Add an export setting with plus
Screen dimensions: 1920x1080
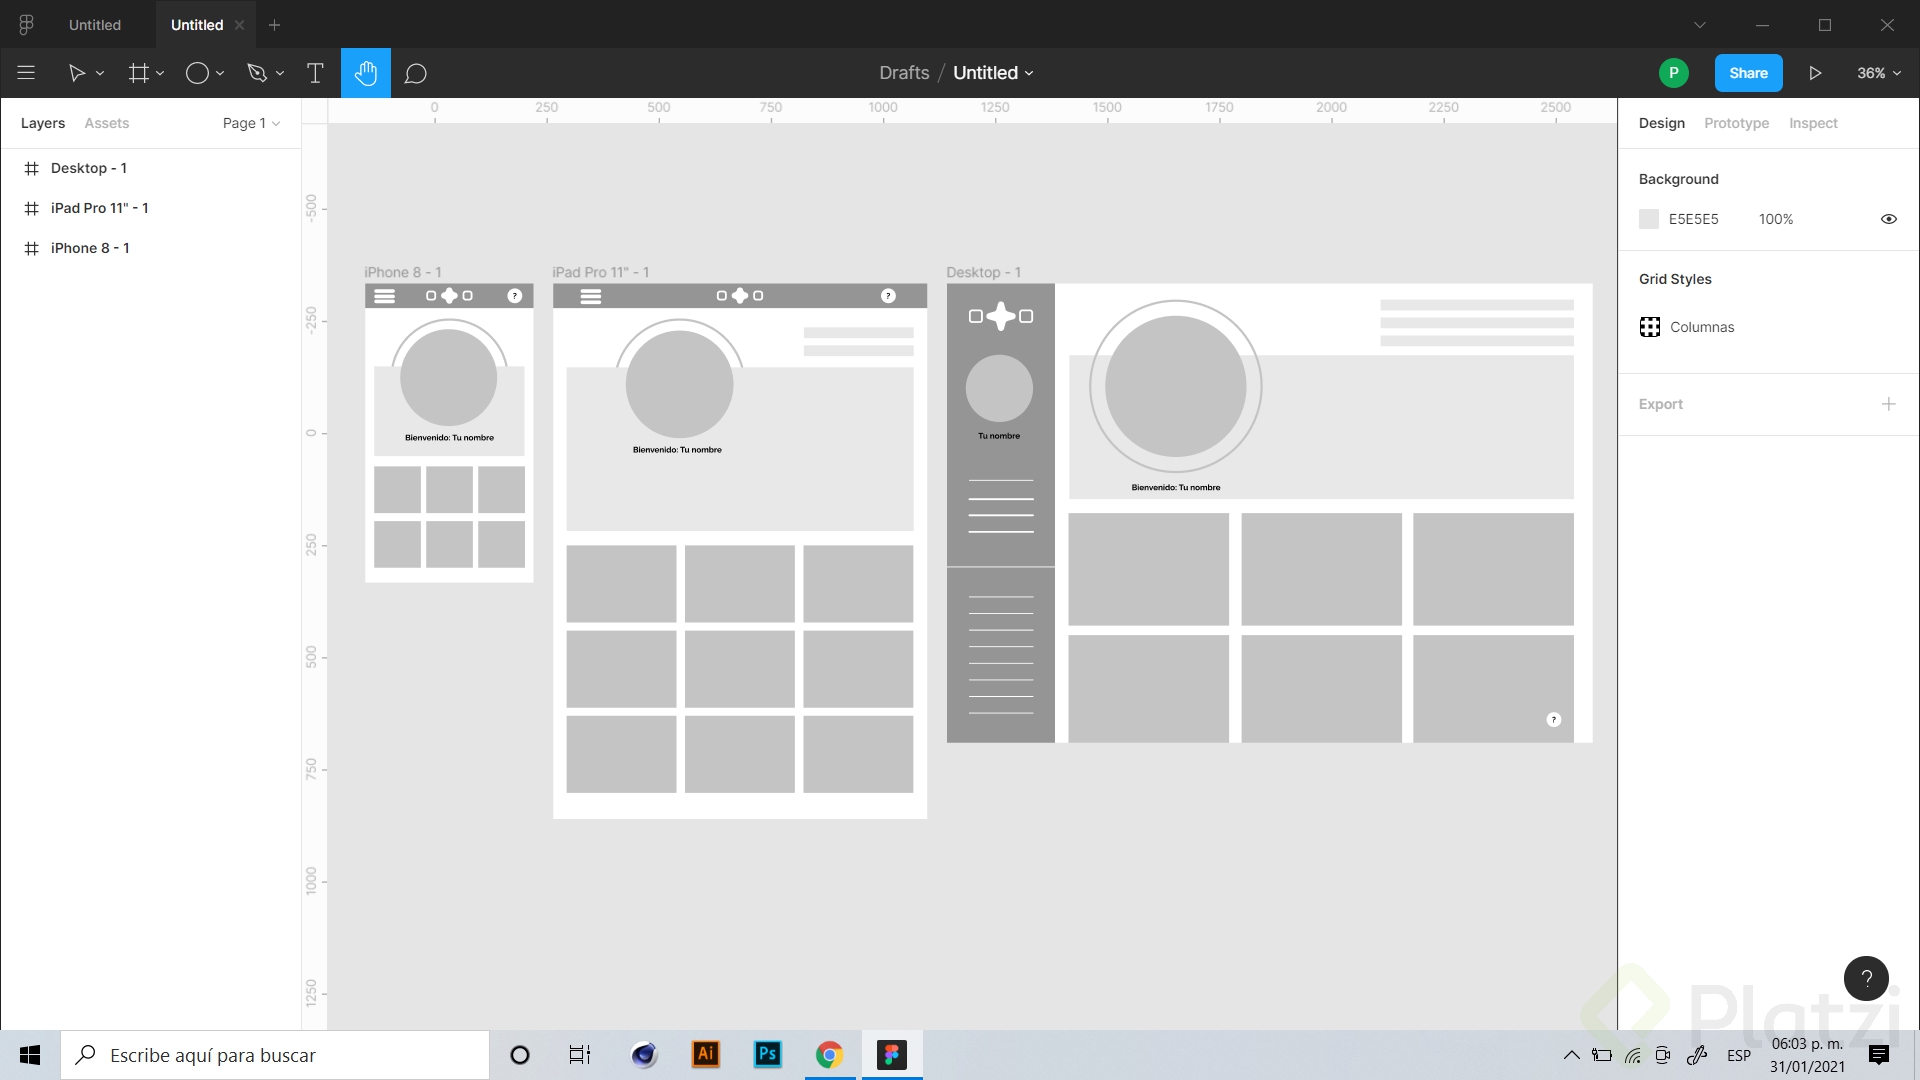pyautogui.click(x=1888, y=404)
